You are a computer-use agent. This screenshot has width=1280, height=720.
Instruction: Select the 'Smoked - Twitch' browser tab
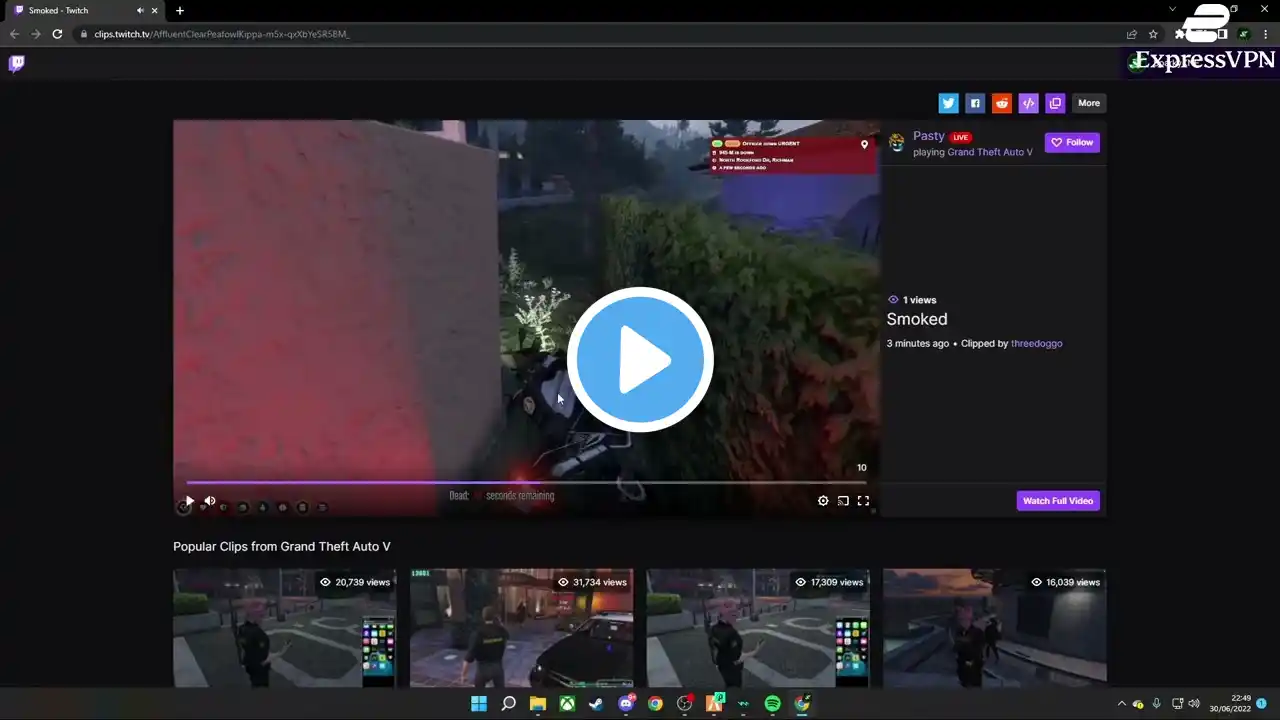85,10
